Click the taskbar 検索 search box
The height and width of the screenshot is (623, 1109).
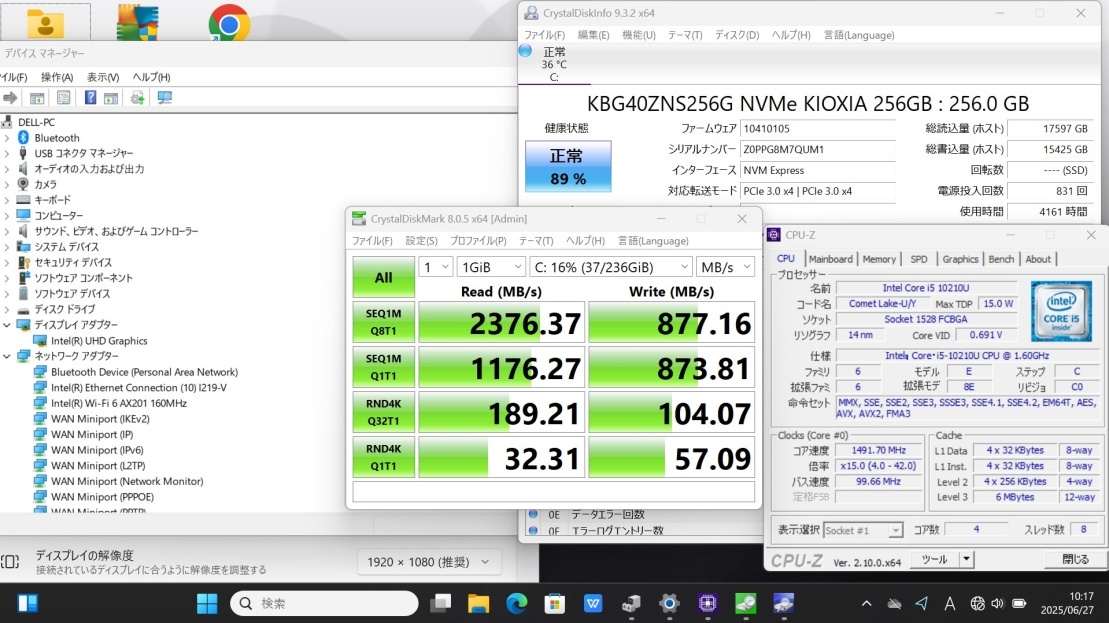325,603
